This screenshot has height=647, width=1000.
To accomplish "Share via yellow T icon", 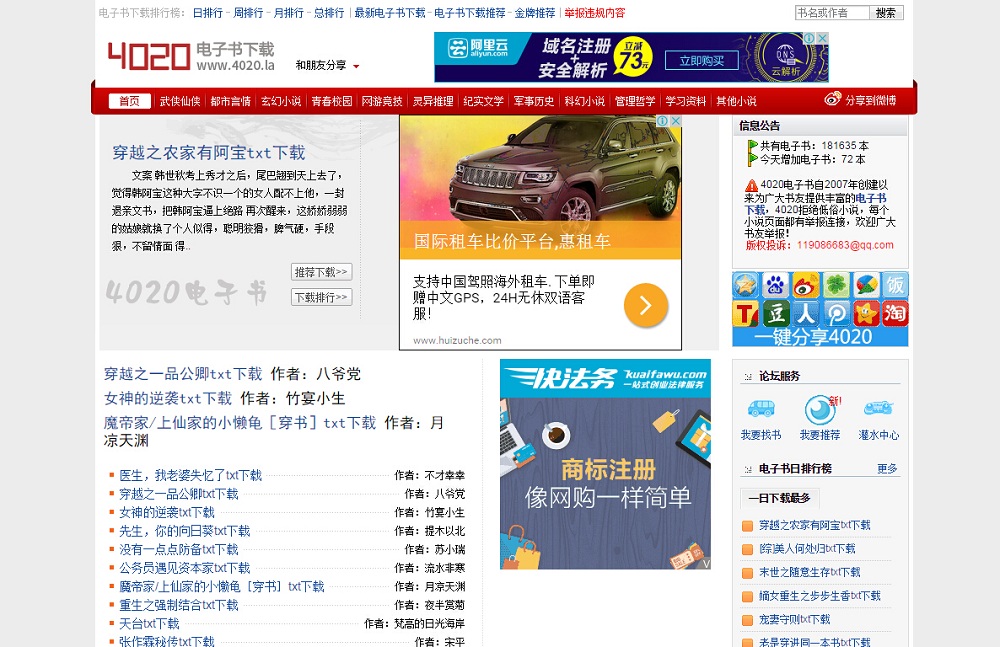I will point(745,313).
